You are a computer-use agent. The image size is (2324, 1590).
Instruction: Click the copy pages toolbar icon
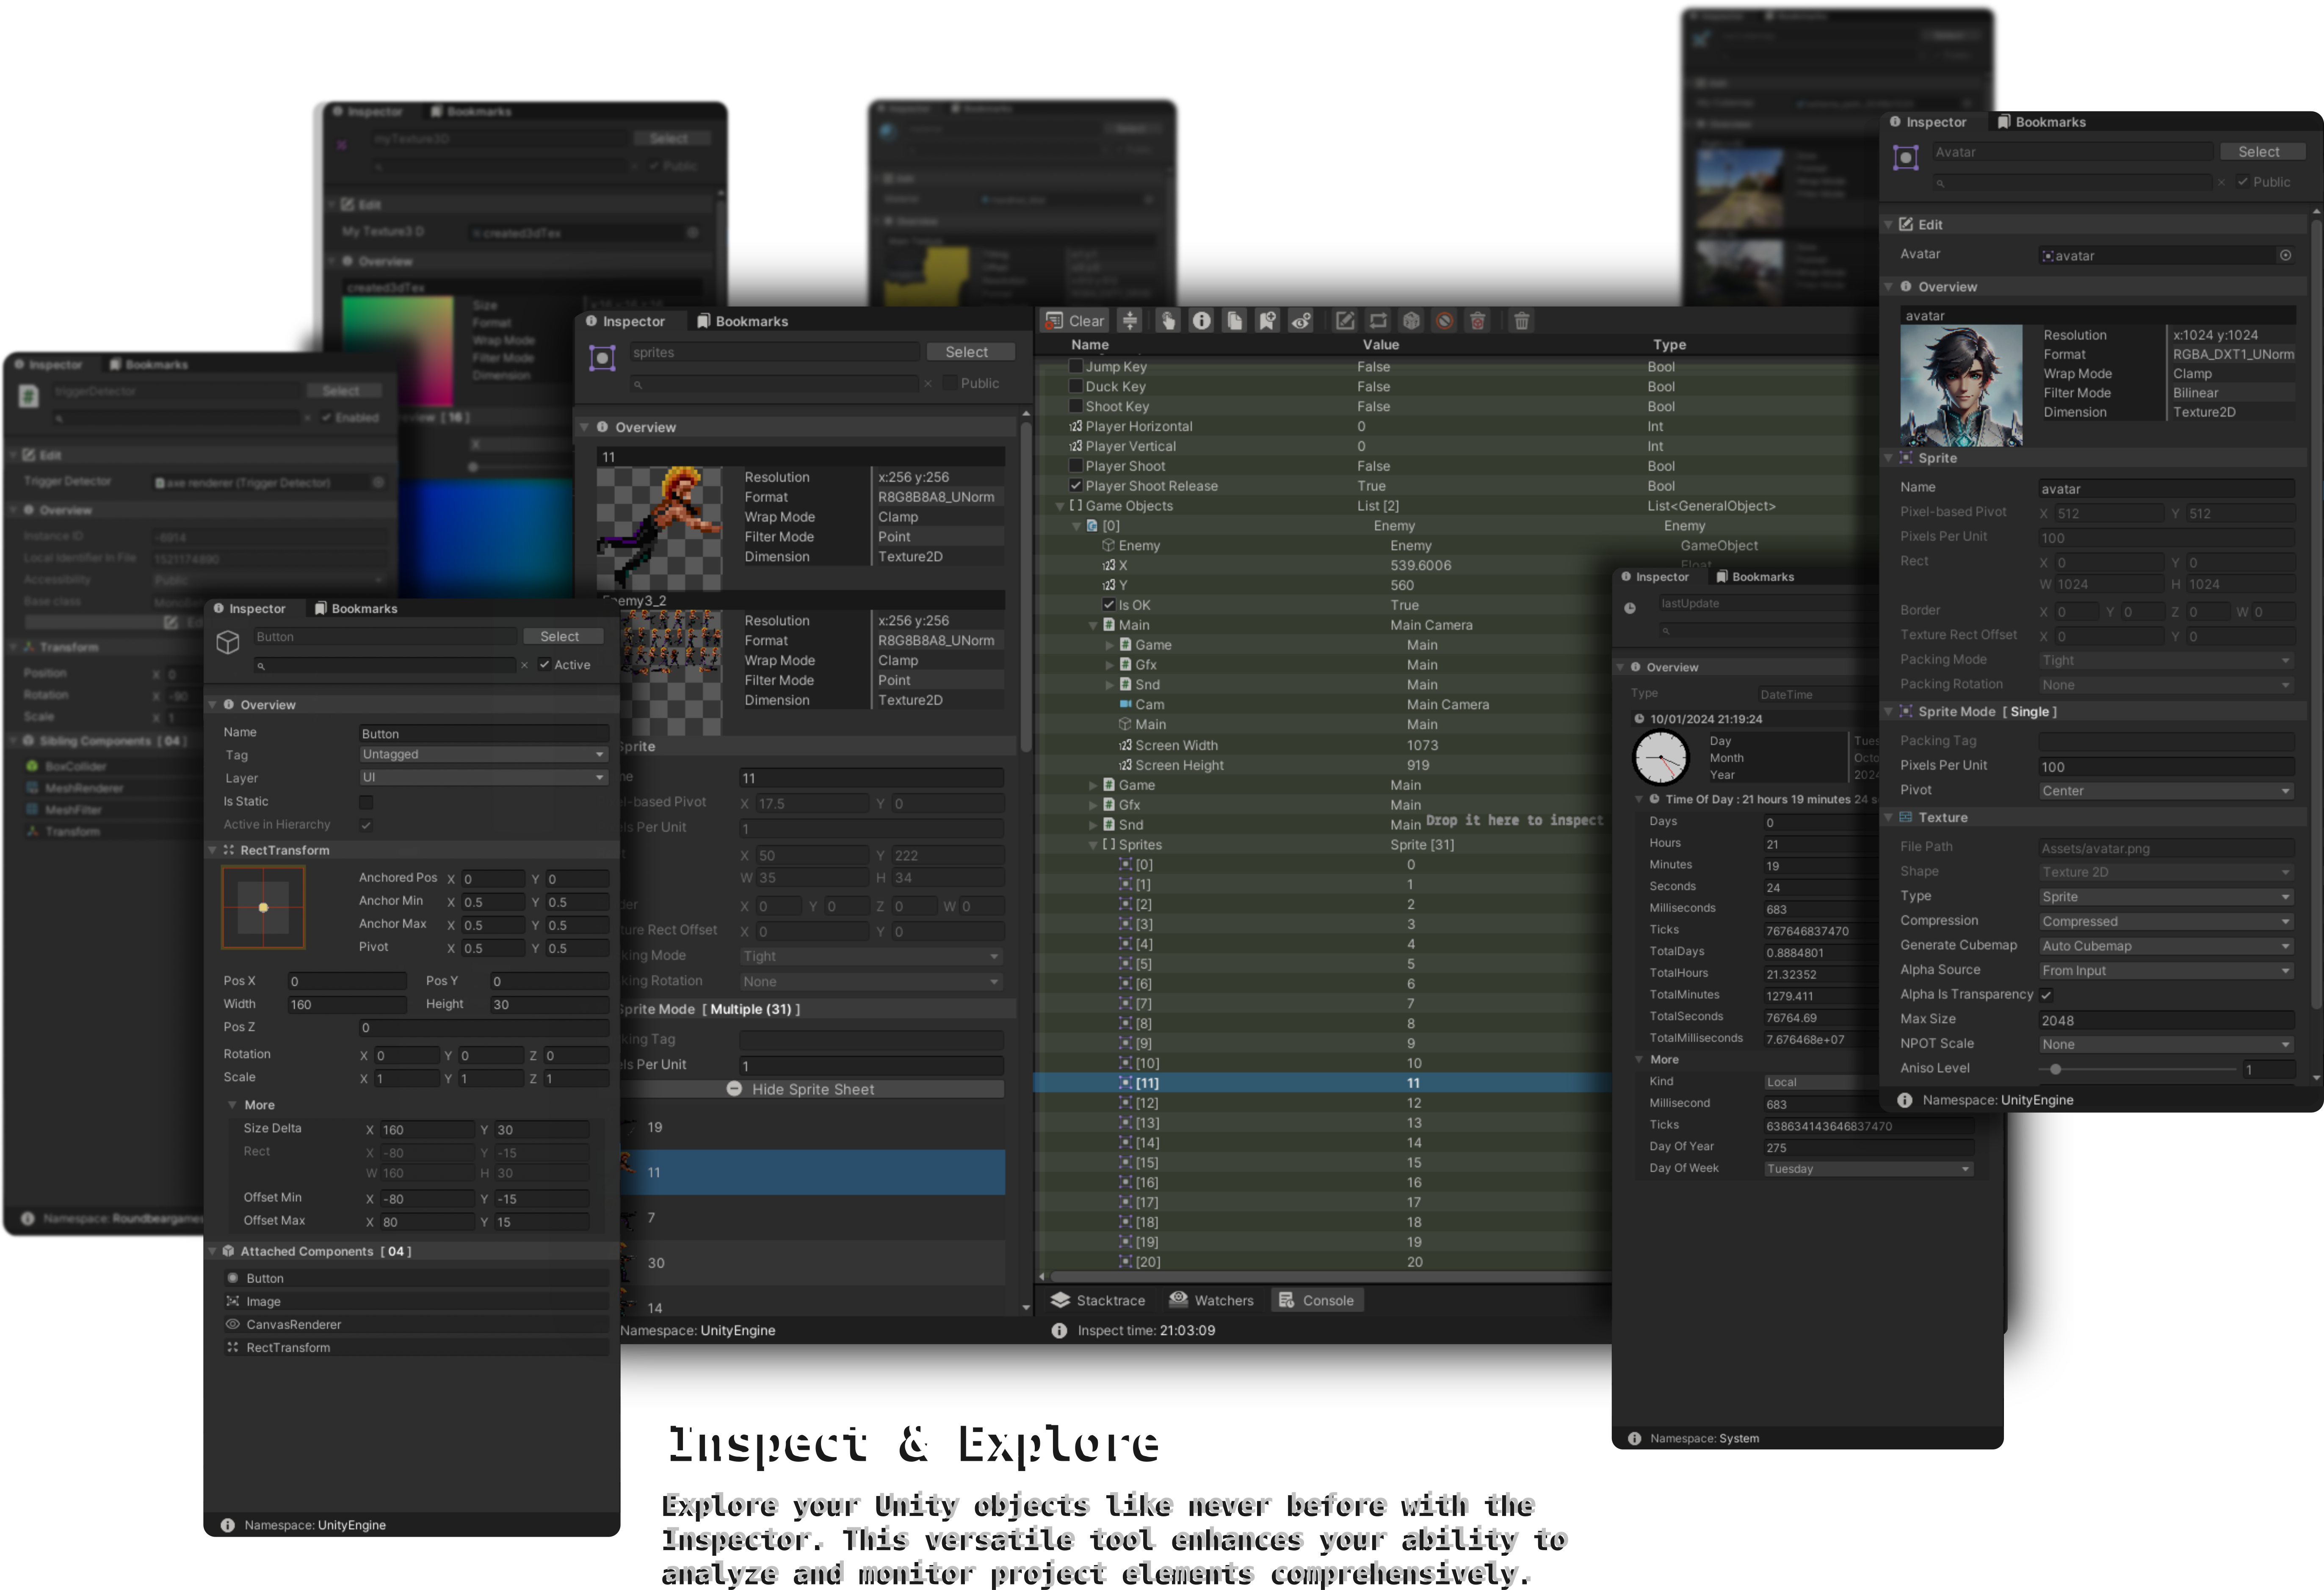pyautogui.click(x=1234, y=321)
